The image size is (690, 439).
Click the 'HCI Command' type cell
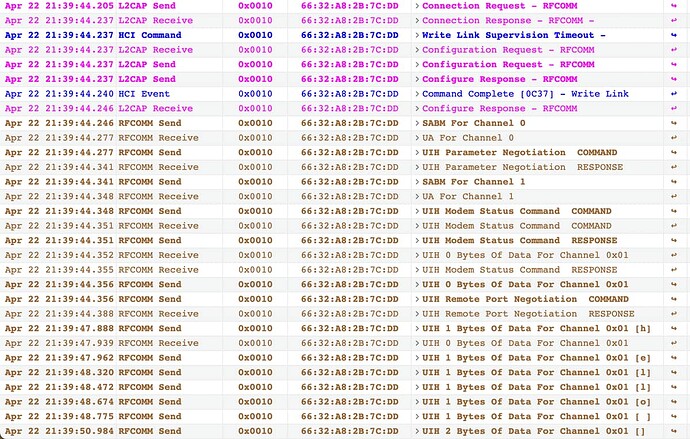pyautogui.click(x=150, y=35)
